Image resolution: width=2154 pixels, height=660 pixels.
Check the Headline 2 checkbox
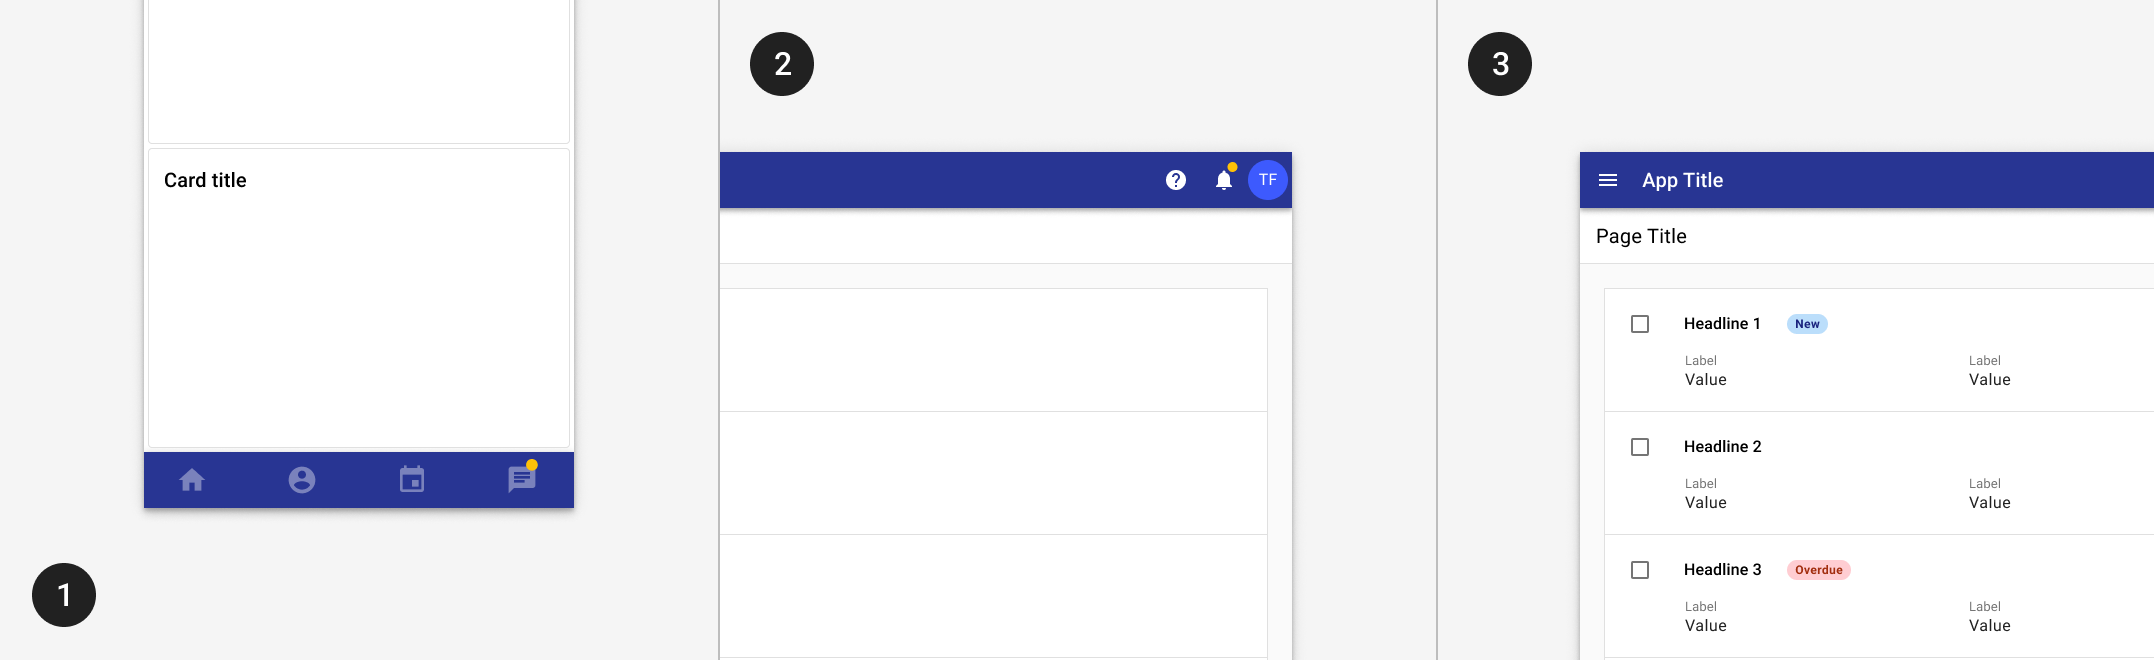coord(1640,447)
